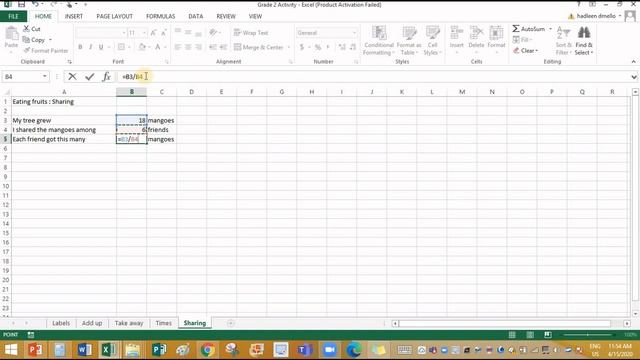Toggle Bold formatting
Viewport: 640px width, 360px height.
[x=80, y=47]
